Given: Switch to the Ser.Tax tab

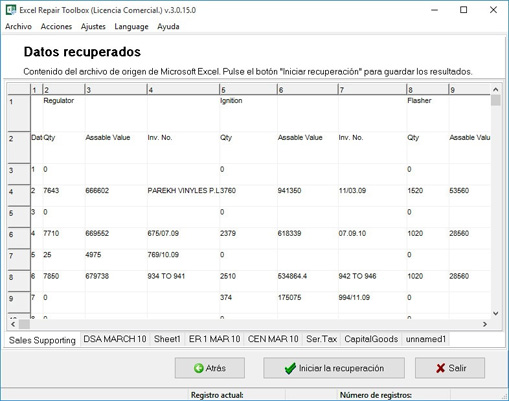Looking at the screenshot, I should [321, 339].
